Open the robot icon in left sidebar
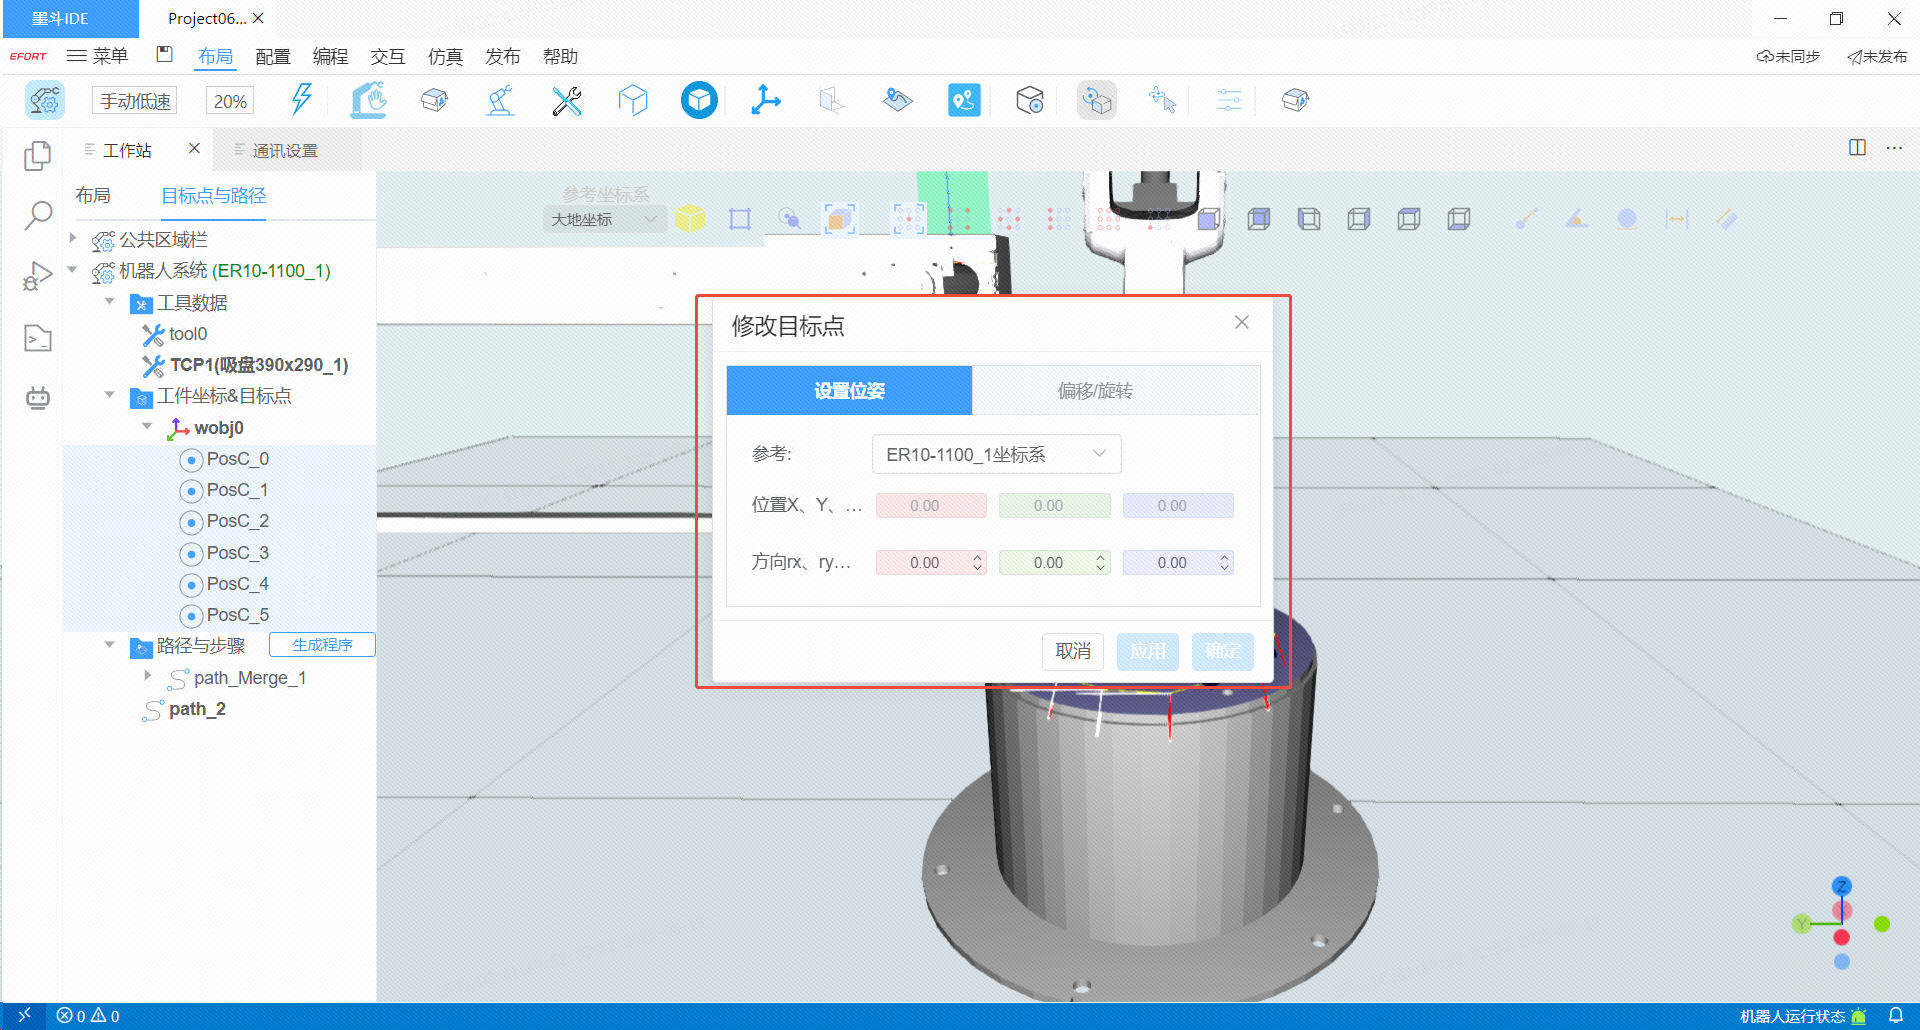The height and width of the screenshot is (1030, 1920). 38,398
